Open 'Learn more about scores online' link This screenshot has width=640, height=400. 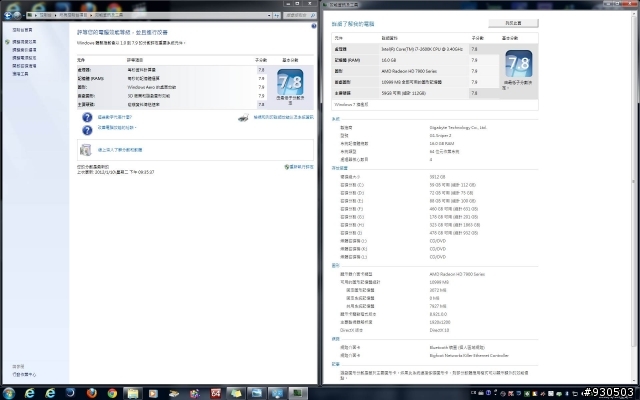(120, 150)
